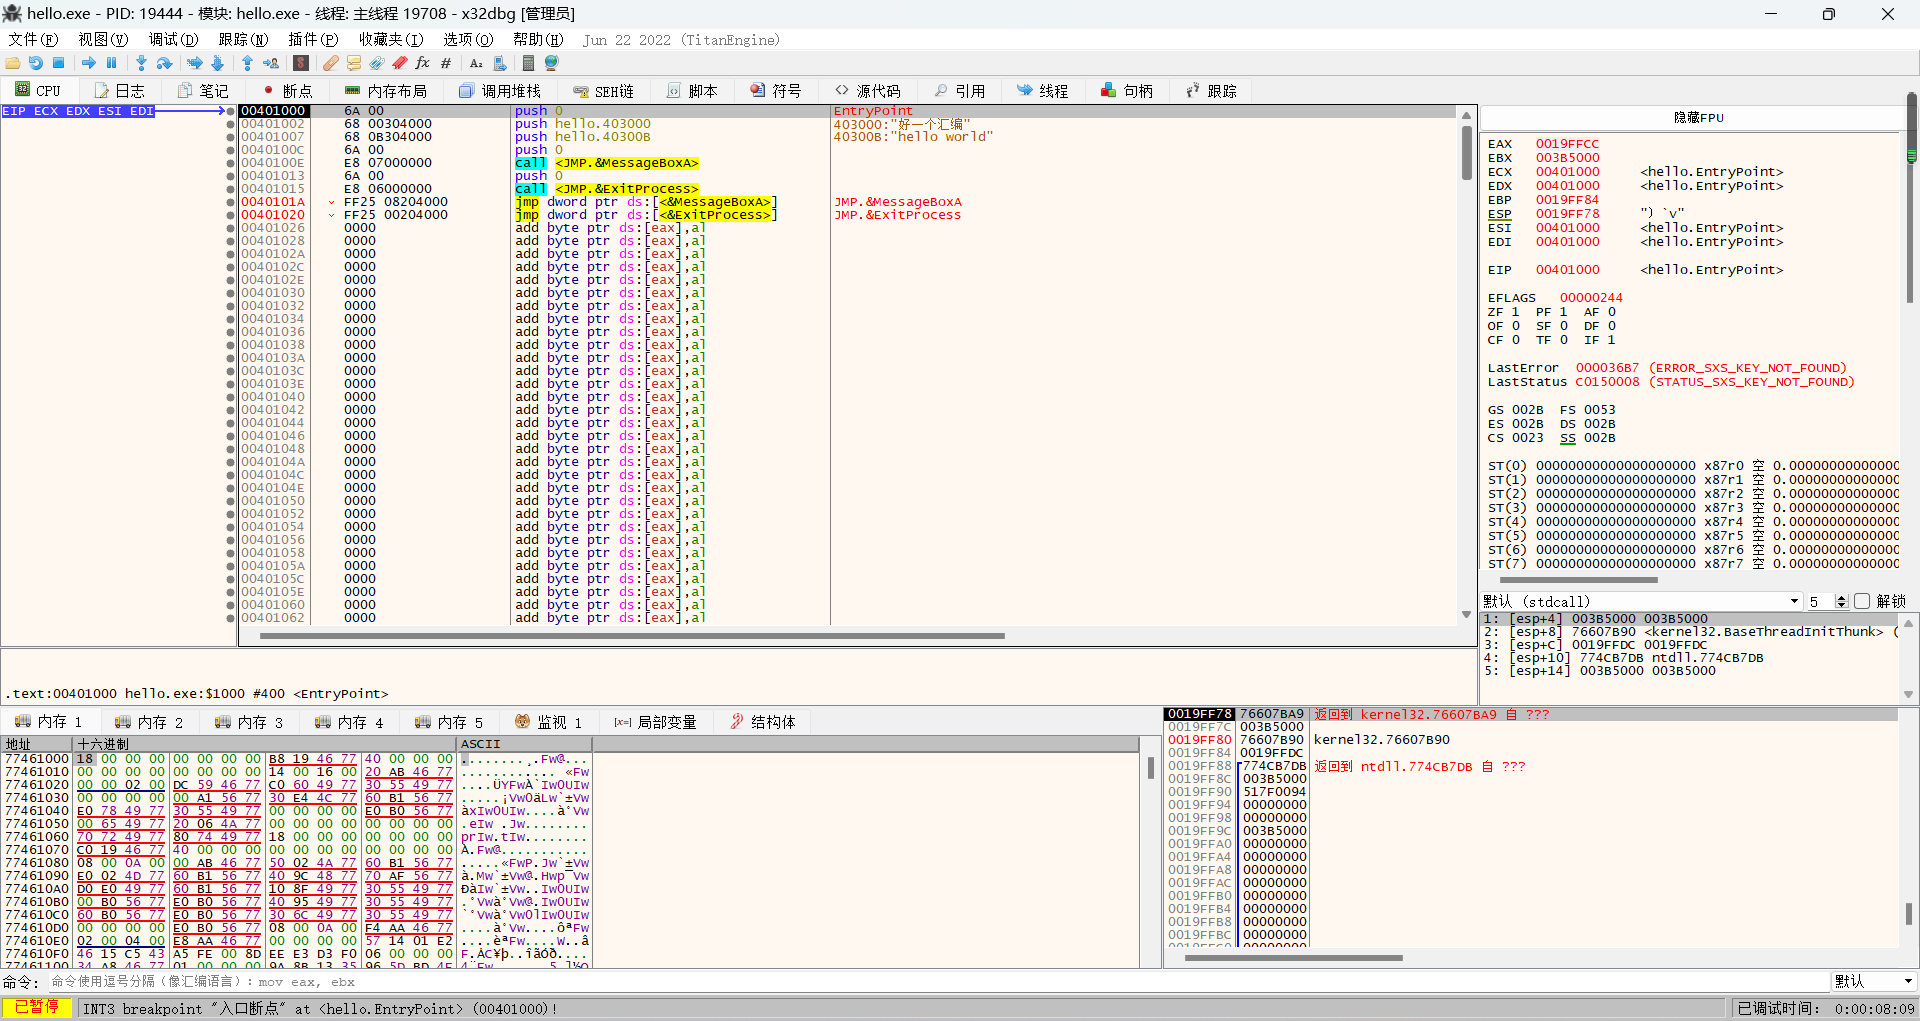1920x1021 pixels.
Task: Open the Scylla plugin icon
Action: [301, 63]
